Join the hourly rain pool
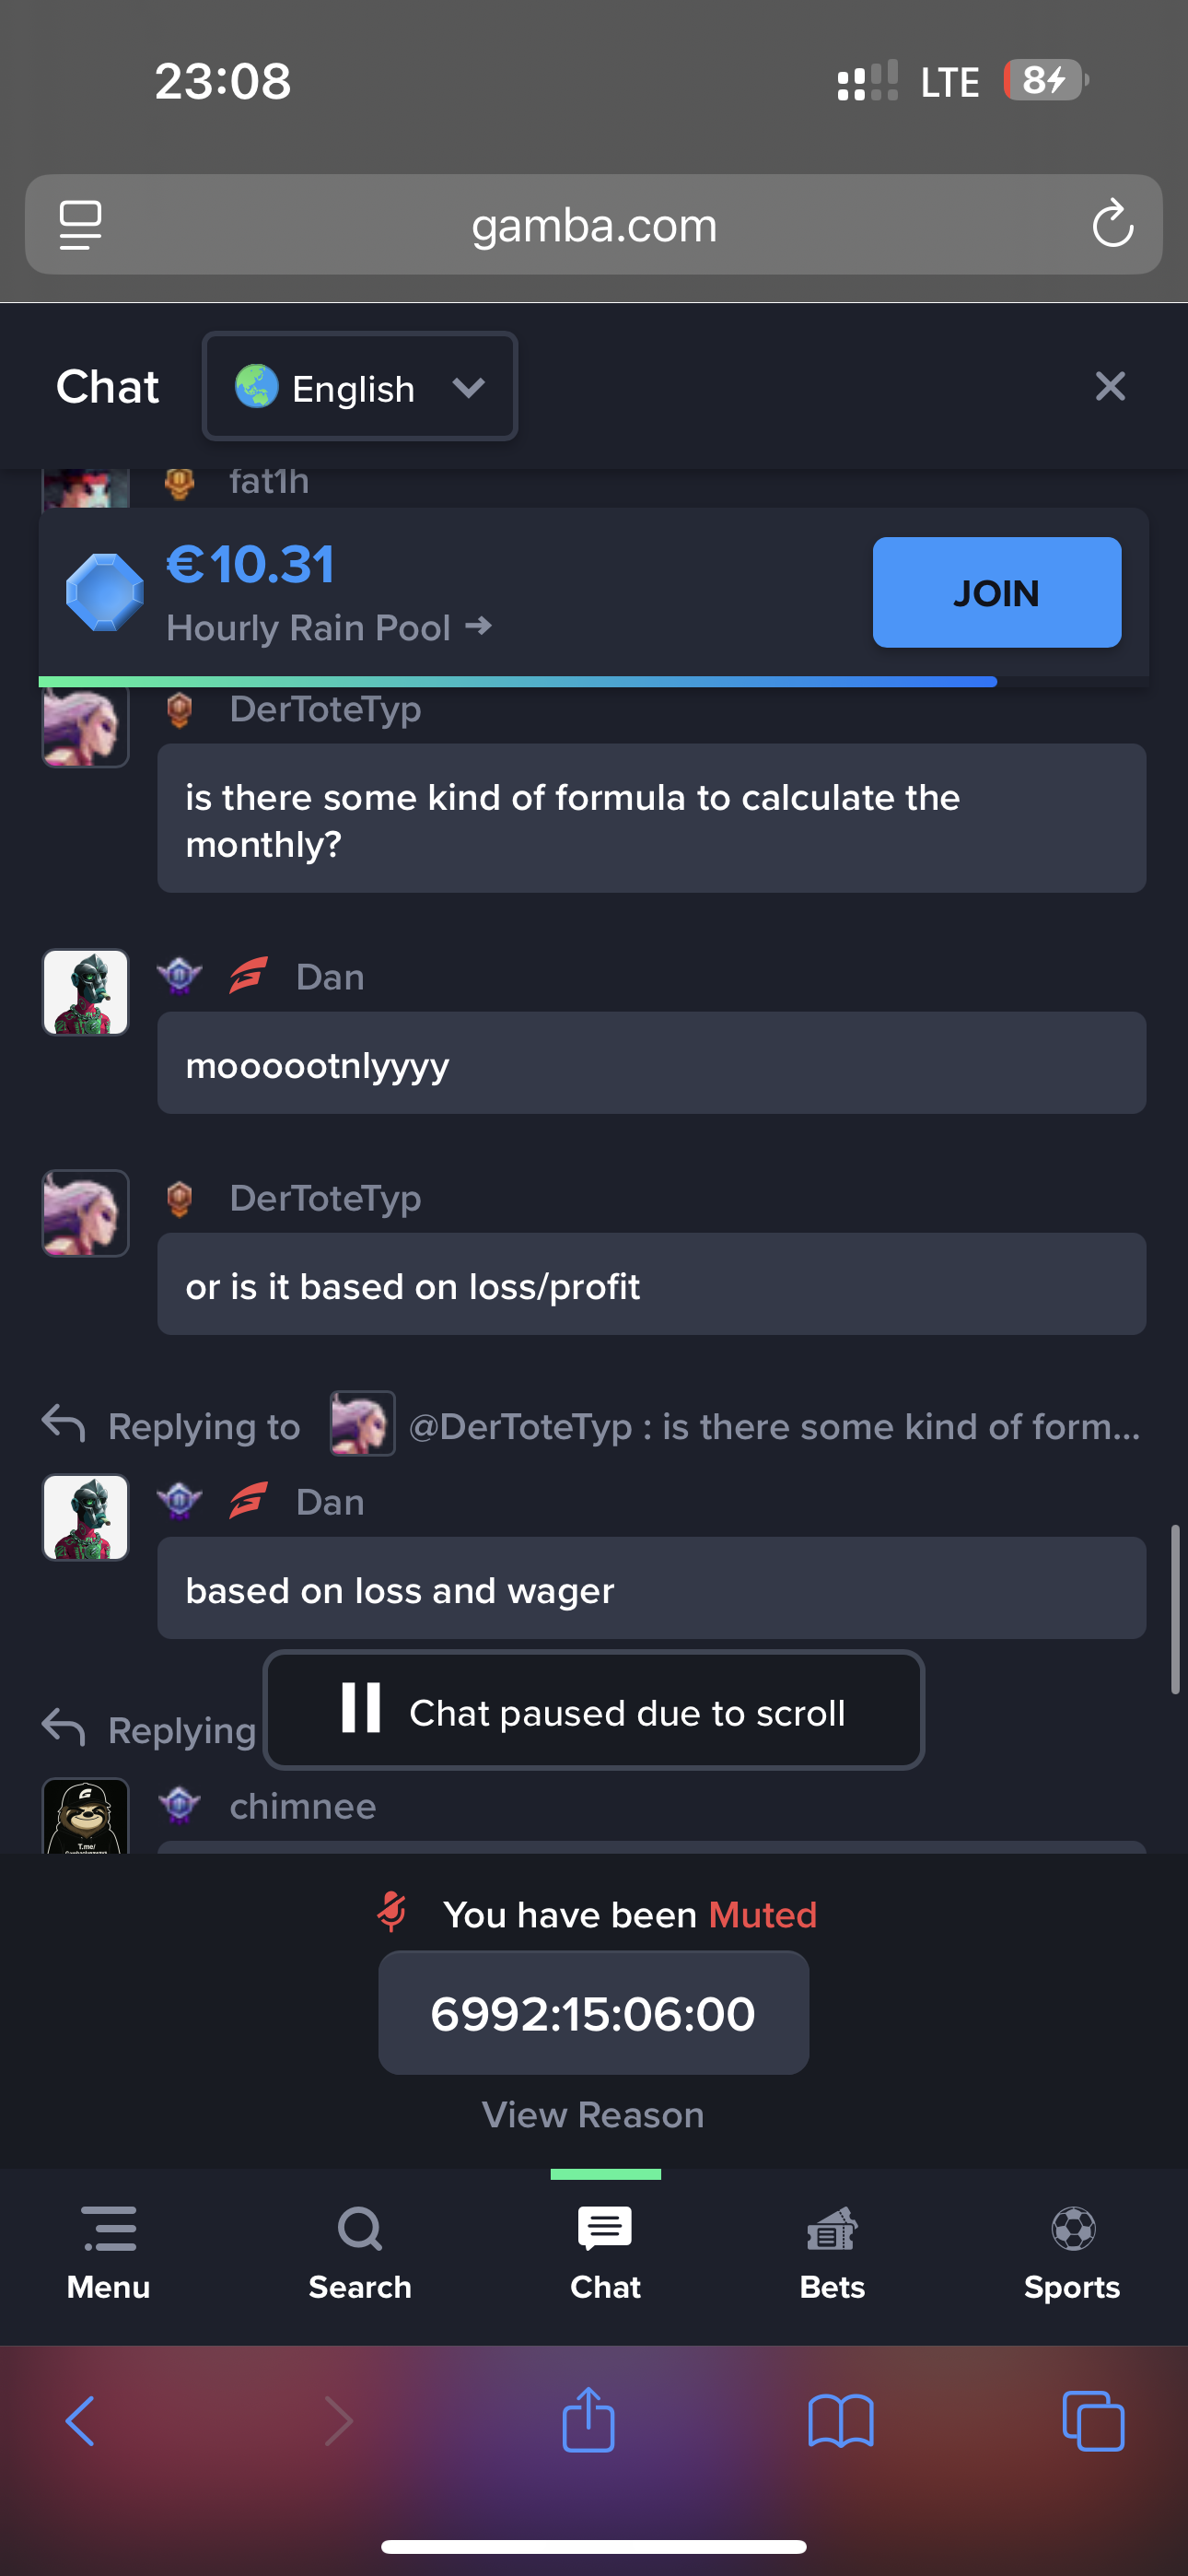The height and width of the screenshot is (2576, 1188). [996, 592]
